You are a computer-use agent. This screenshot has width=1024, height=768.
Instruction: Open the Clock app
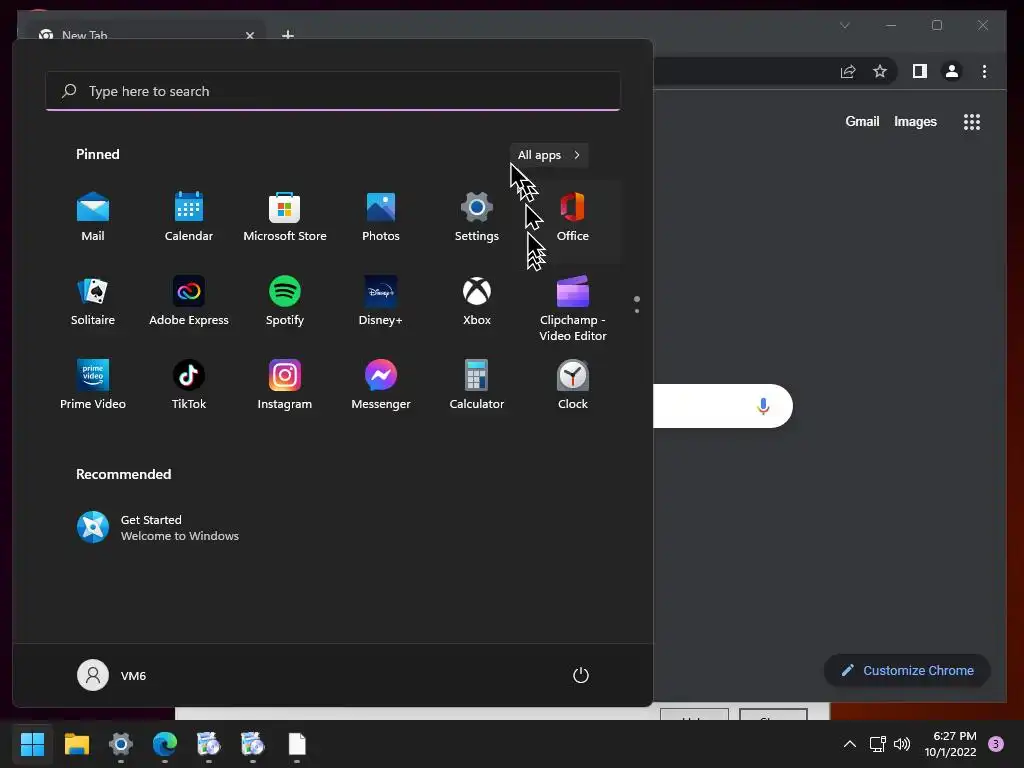573,385
